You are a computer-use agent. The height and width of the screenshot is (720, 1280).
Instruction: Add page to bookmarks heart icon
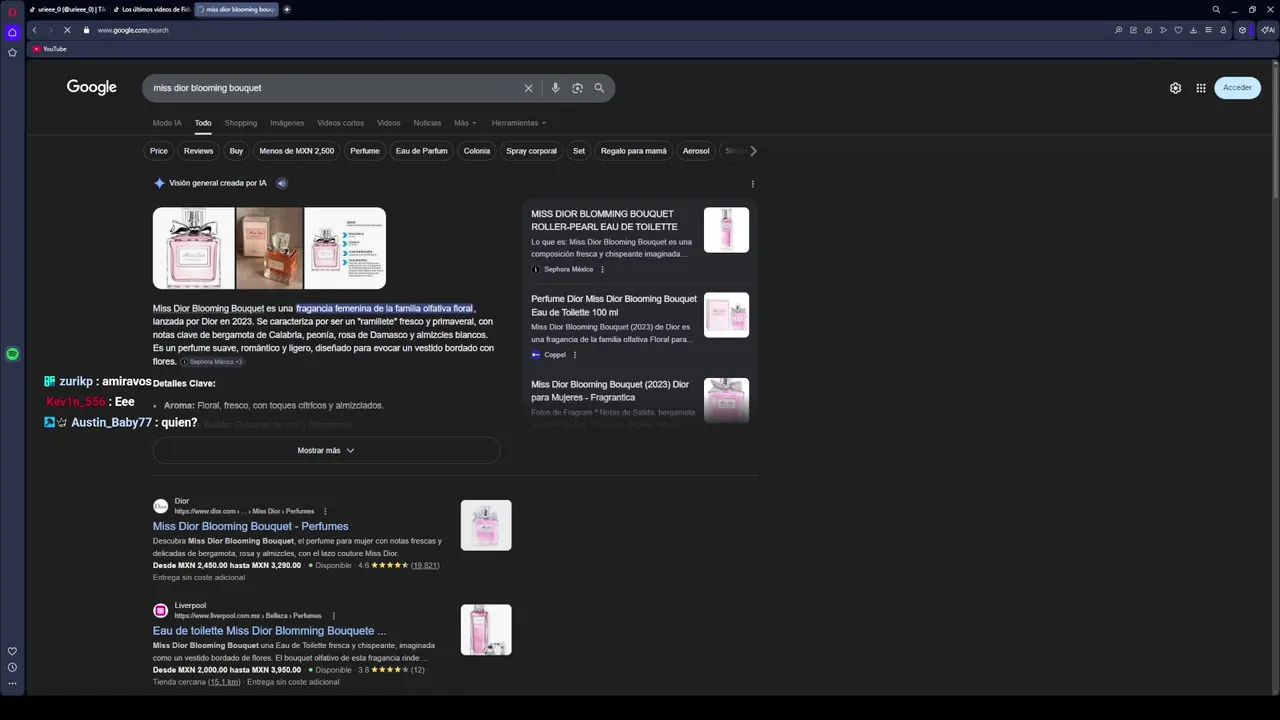tap(1178, 30)
